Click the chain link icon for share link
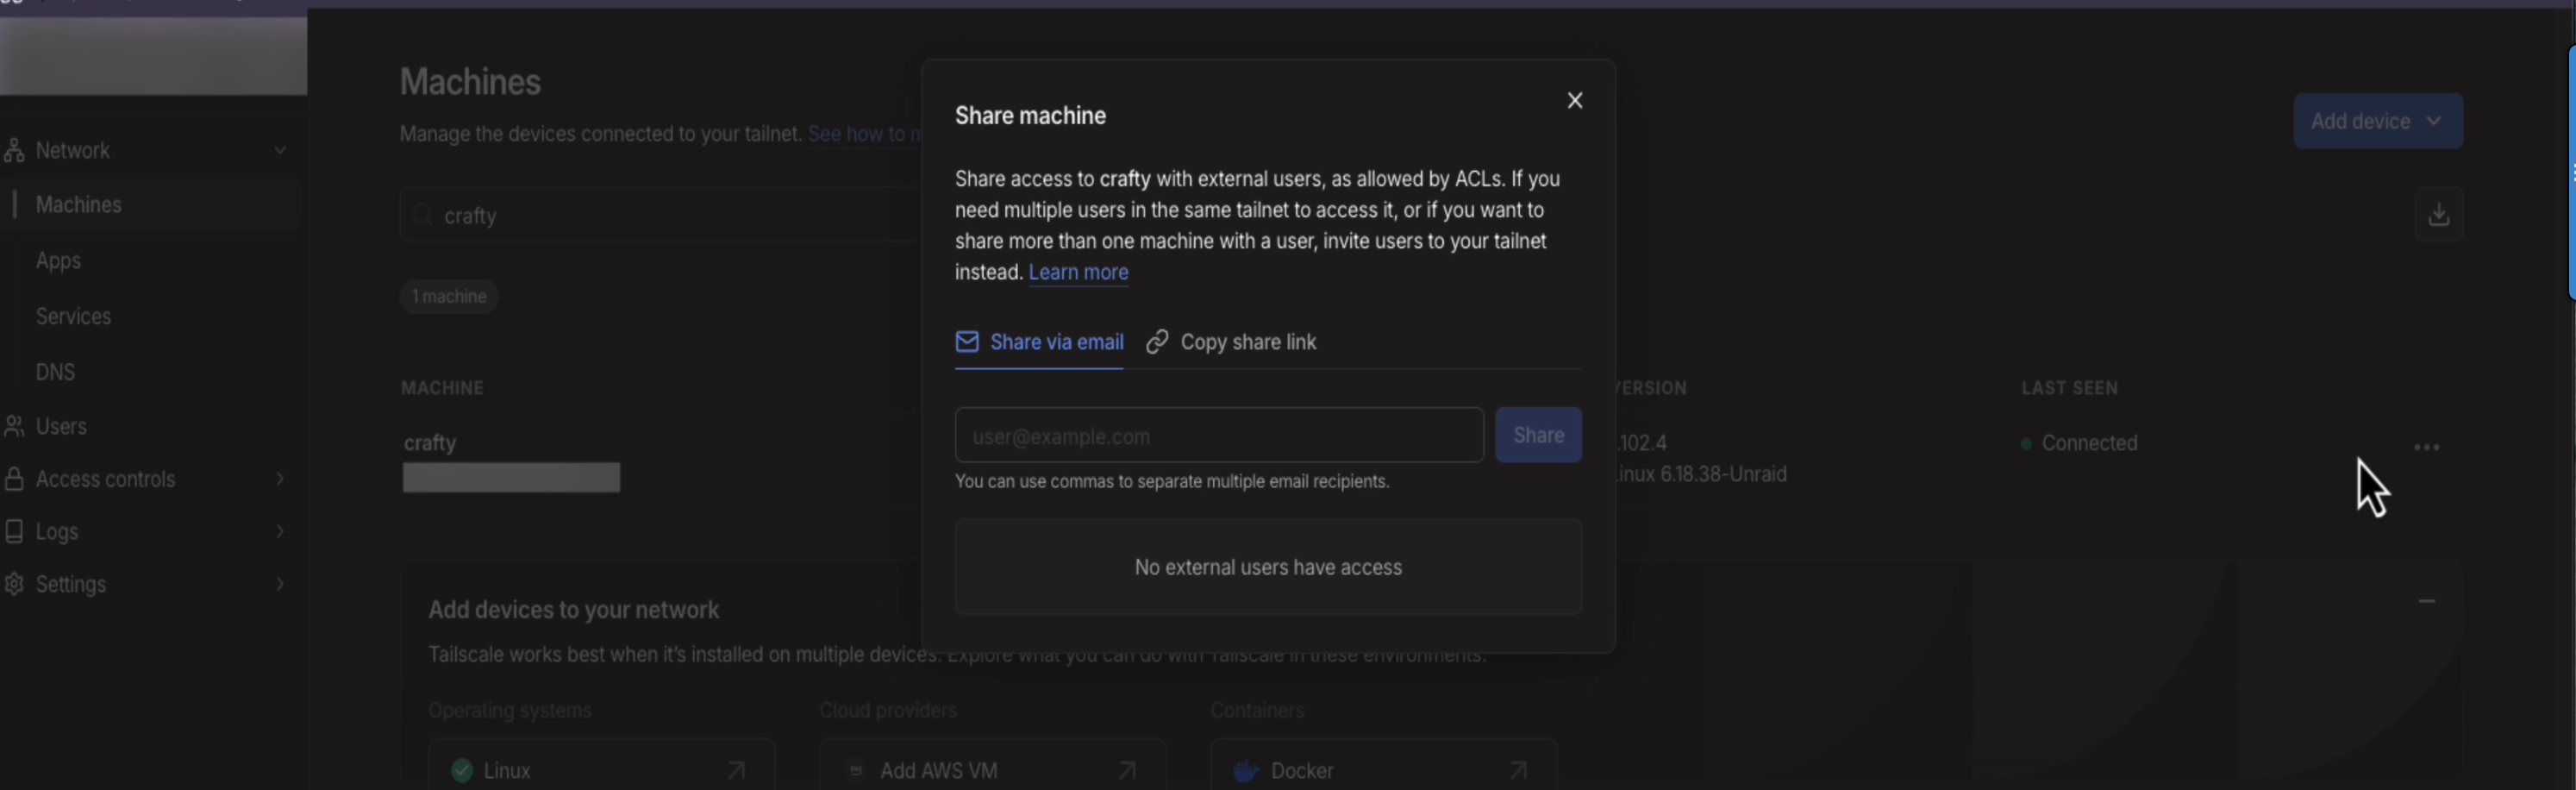Image resolution: width=2576 pixels, height=790 pixels. pyautogui.click(x=1157, y=342)
